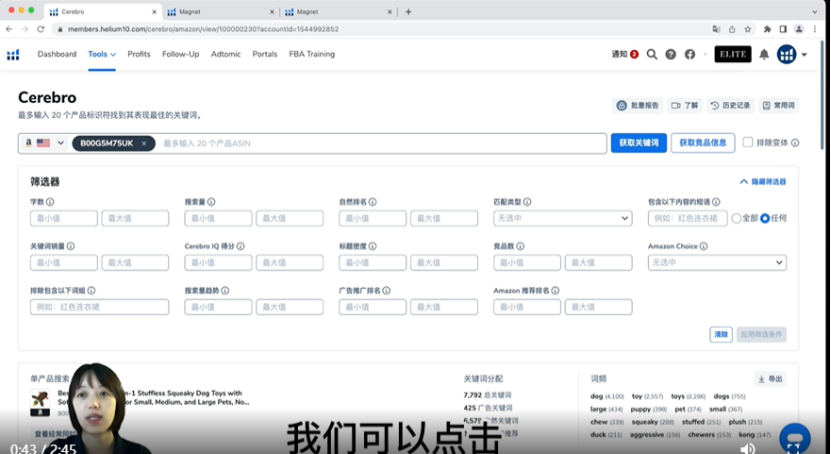Open the Facebook icon in header

(690, 54)
